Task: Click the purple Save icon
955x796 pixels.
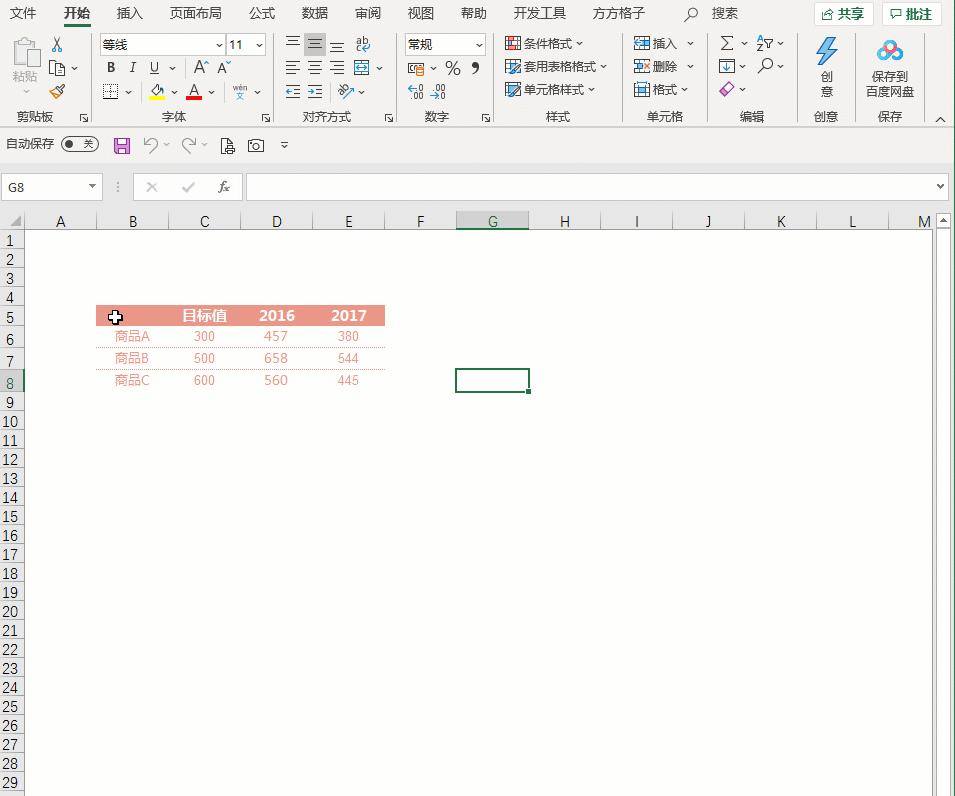Action: click(x=122, y=146)
